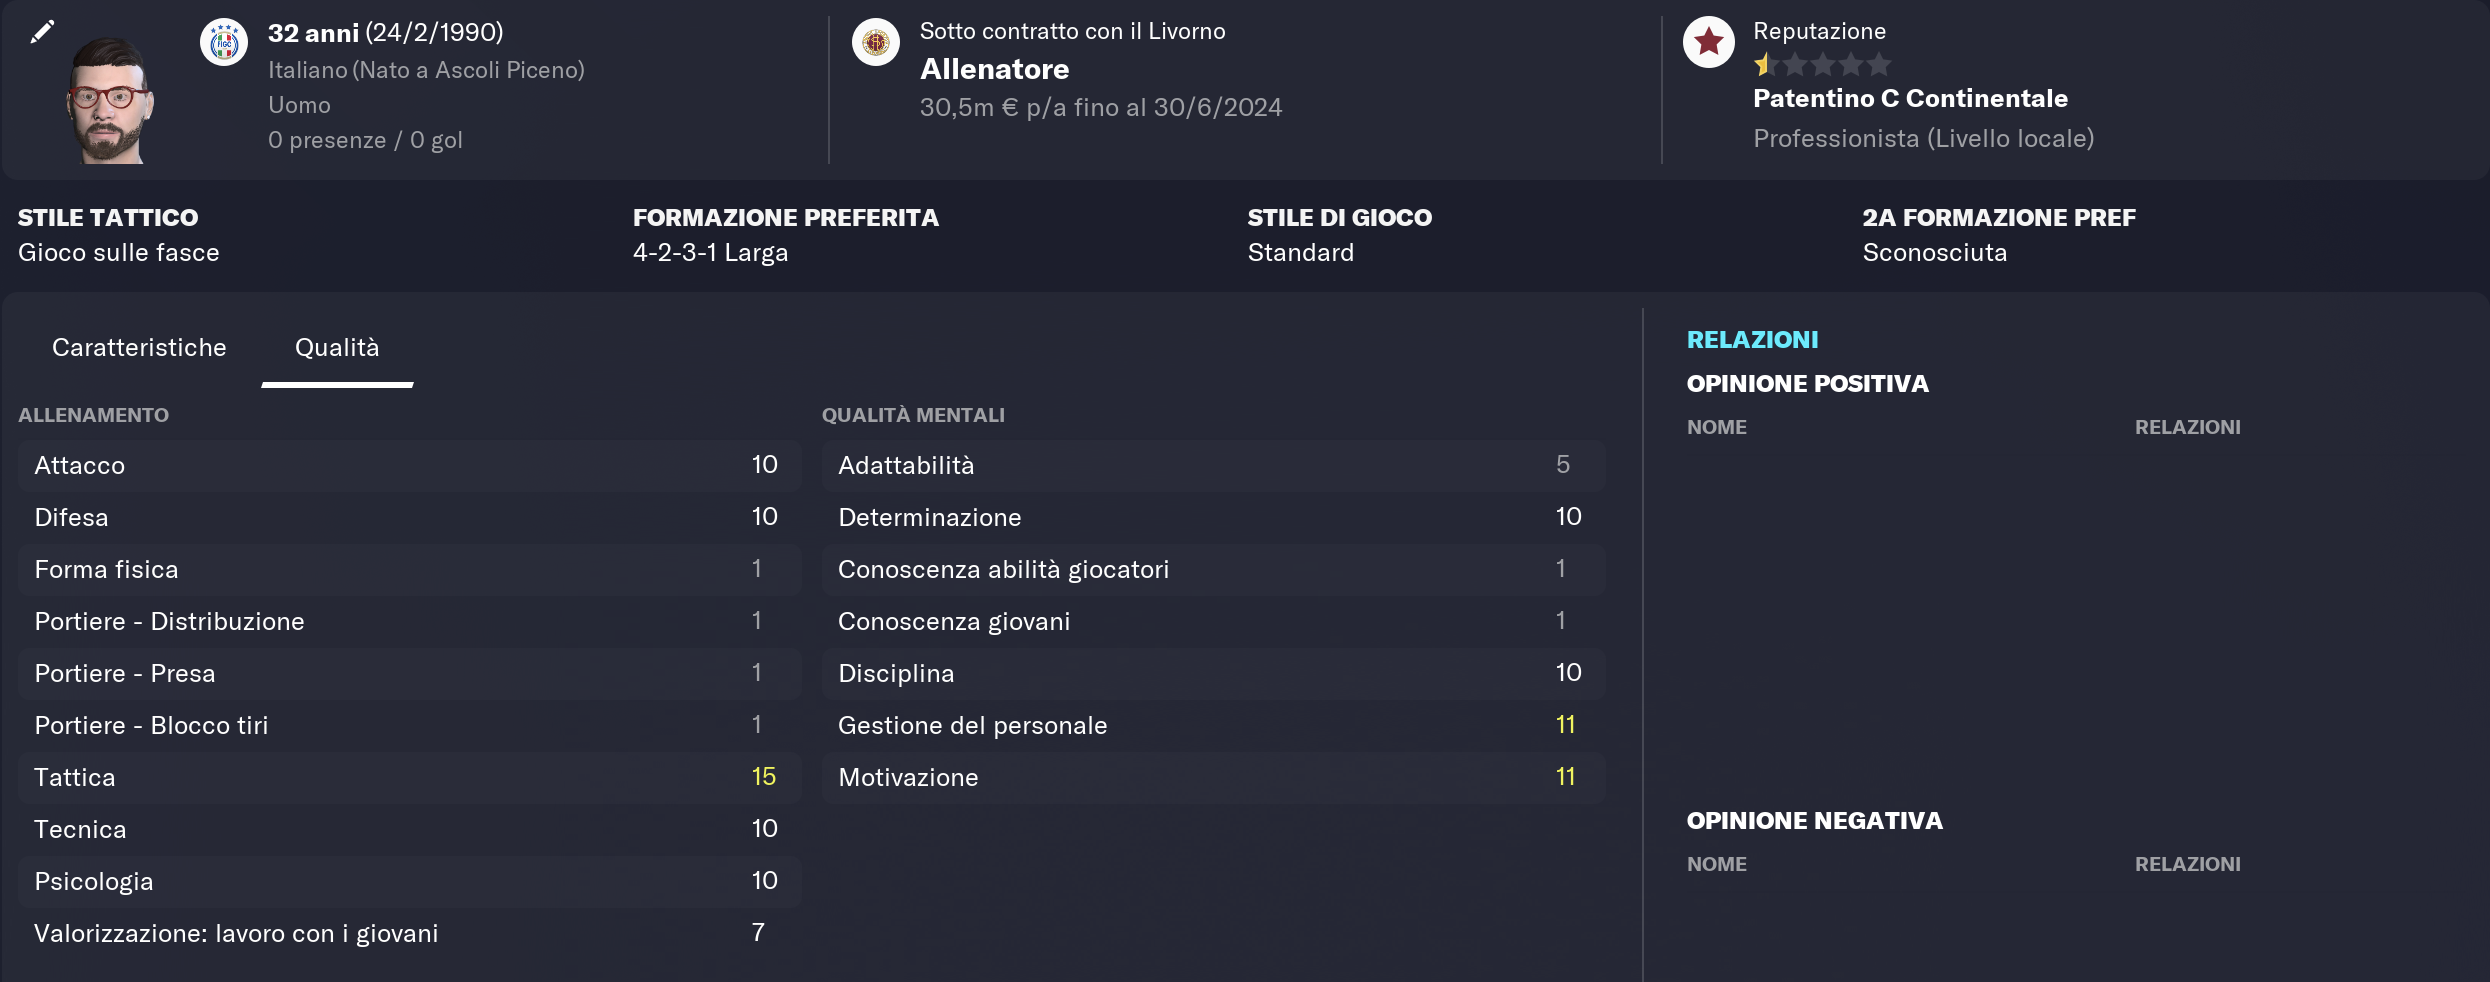Viewport: 2490px width, 982px height.
Task: Switch to the Caratteristiche tab
Action: (139, 348)
